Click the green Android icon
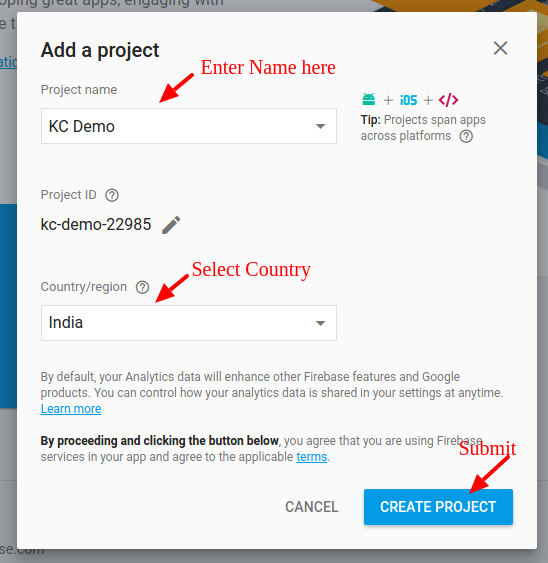 tap(368, 99)
